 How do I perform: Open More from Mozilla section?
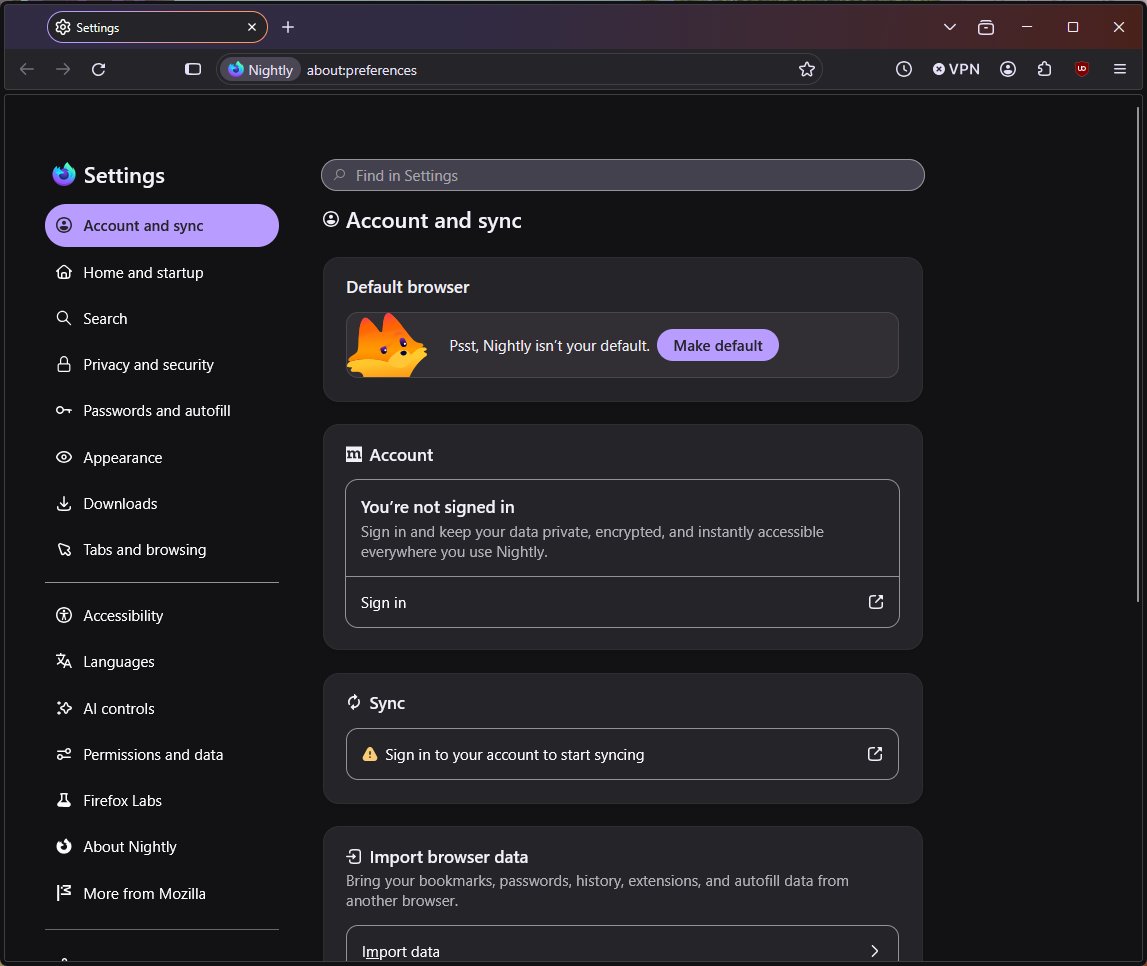coord(162,893)
